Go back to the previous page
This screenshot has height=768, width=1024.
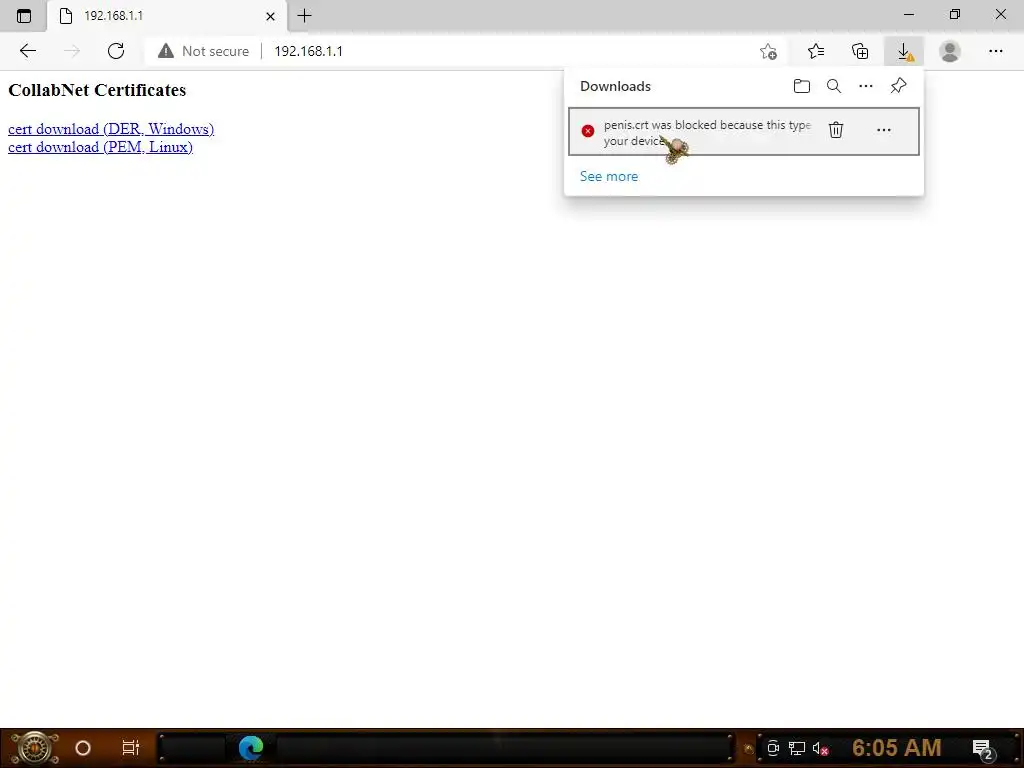27,51
